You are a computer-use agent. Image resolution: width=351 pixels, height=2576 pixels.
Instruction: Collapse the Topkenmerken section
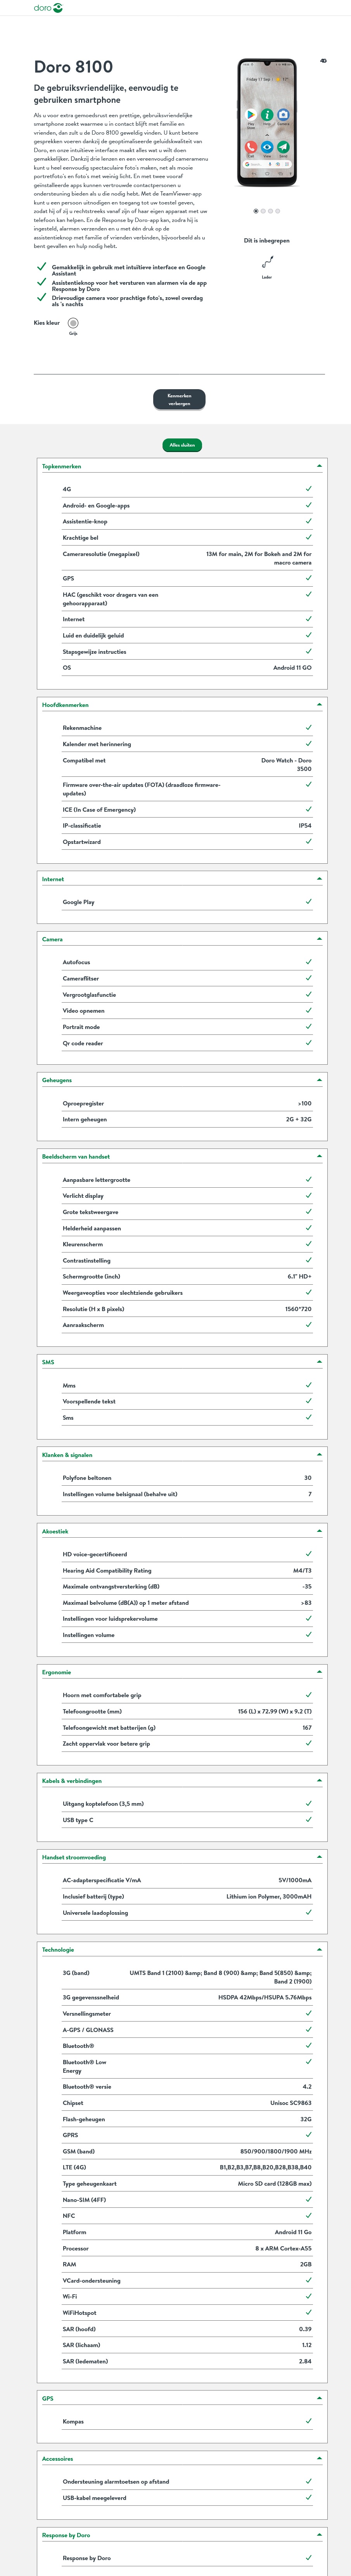(x=319, y=466)
